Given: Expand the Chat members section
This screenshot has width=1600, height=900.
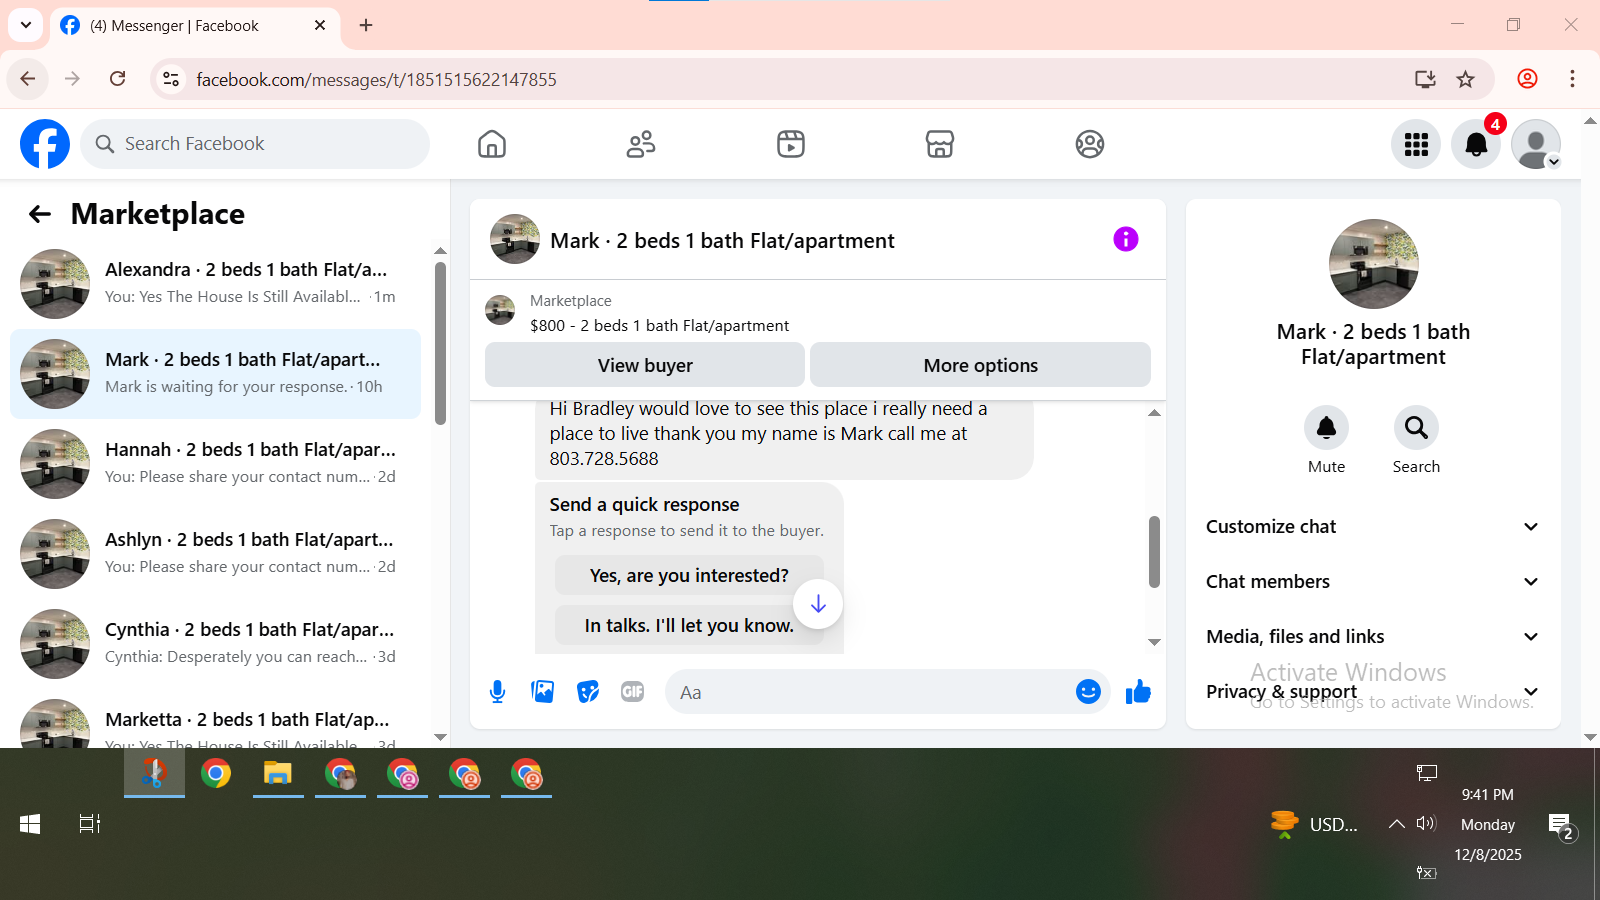Looking at the screenshot, I should click(1373, 582).
